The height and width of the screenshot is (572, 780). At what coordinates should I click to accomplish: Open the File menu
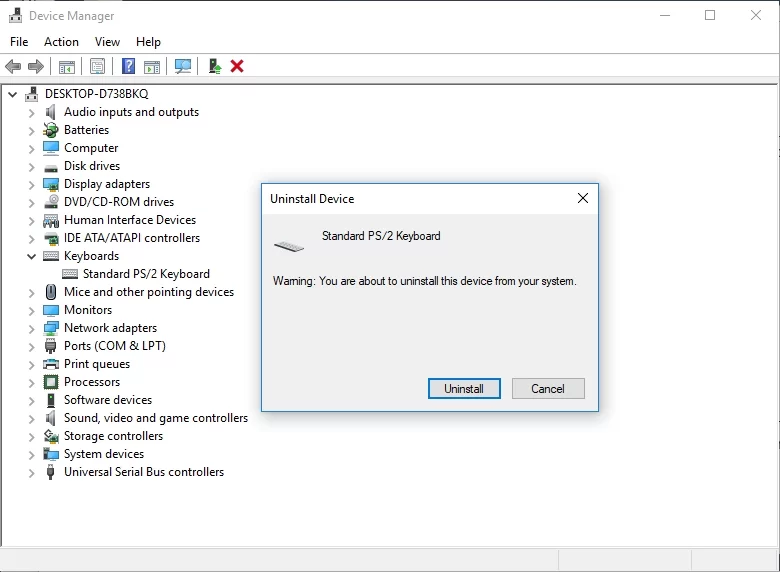[x=19, y=42]
